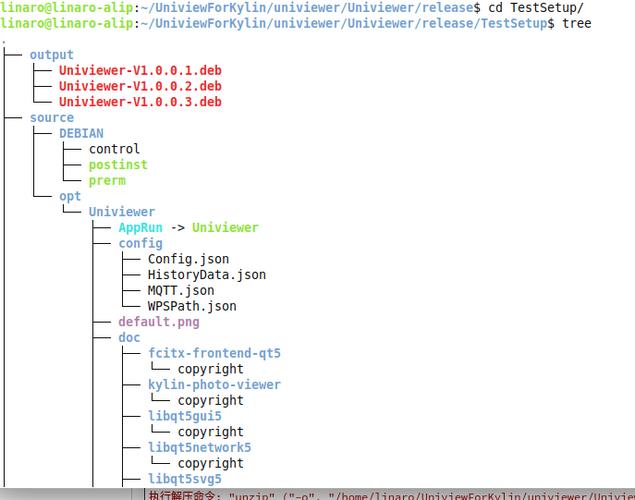635x500 pixels.
Task: Click the output directory name
Action: click(51, 55)
